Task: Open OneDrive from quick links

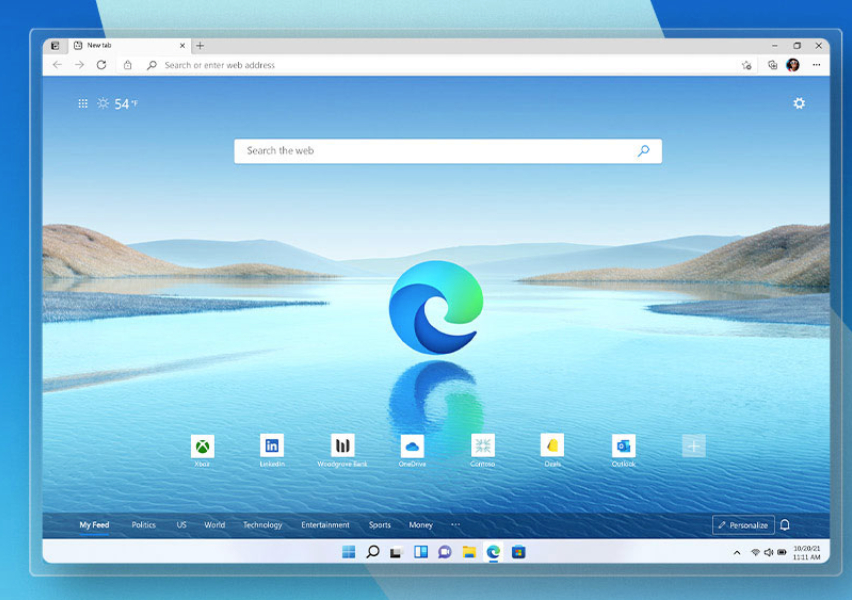Action: [x=413, y=448]
